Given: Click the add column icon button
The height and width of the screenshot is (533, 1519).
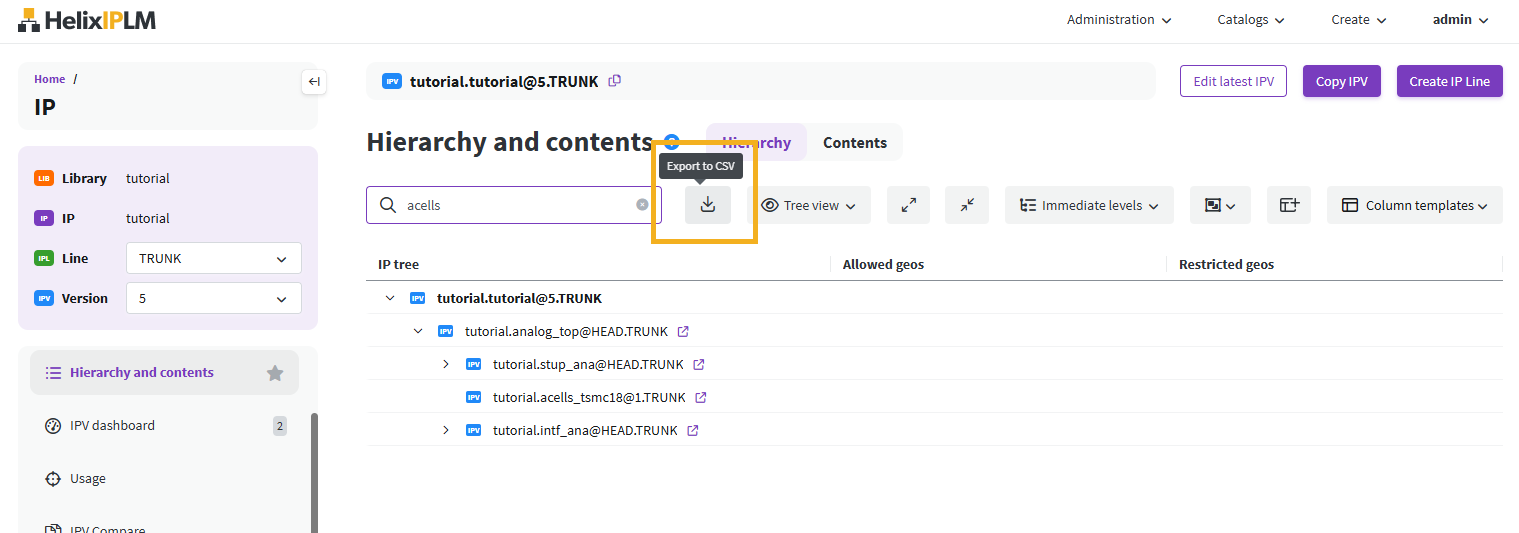Looking at the screenshot, I should [x=1288, y=205].
